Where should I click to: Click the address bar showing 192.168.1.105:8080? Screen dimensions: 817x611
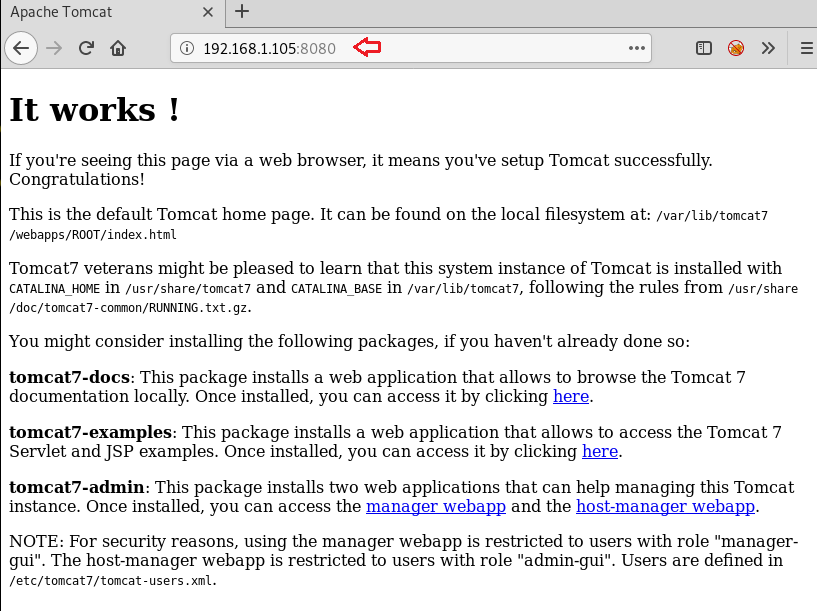(411, 48)
